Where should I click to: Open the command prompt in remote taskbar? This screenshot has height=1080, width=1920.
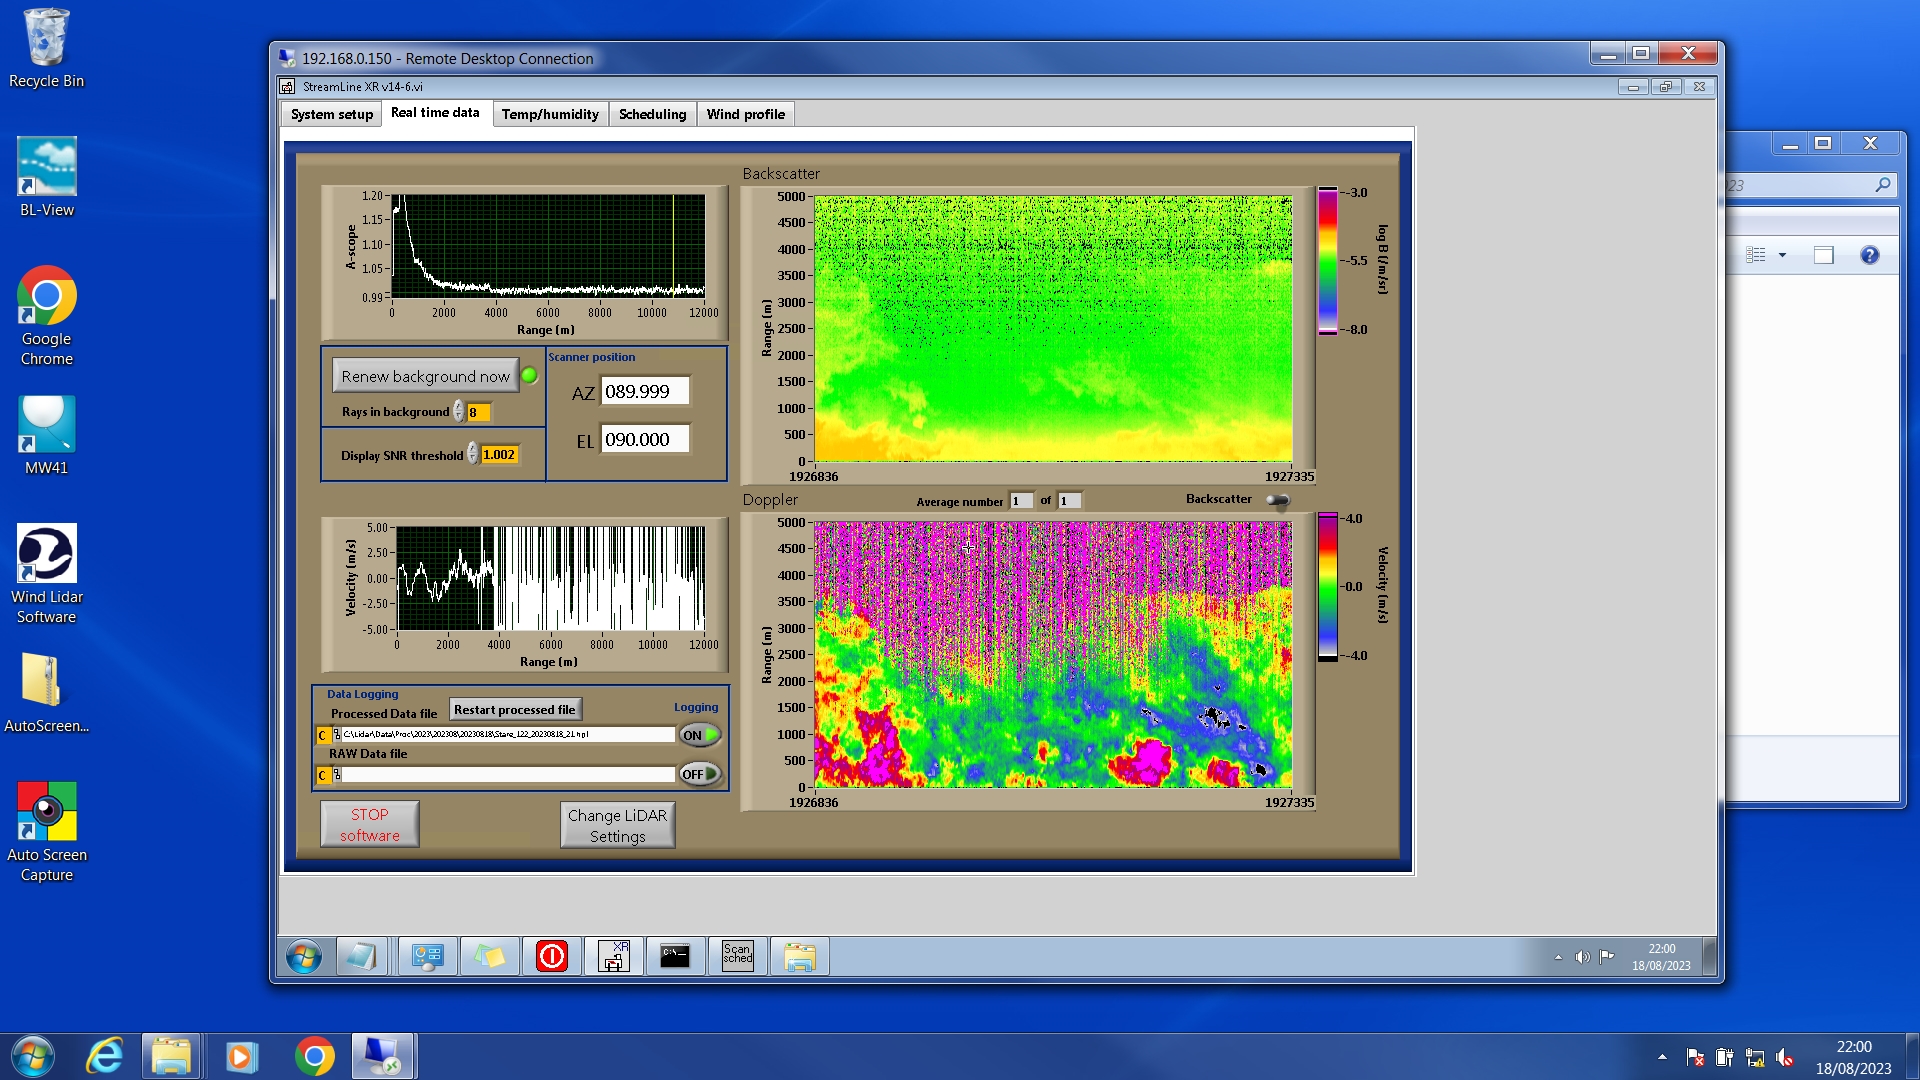tap(675, 956)
